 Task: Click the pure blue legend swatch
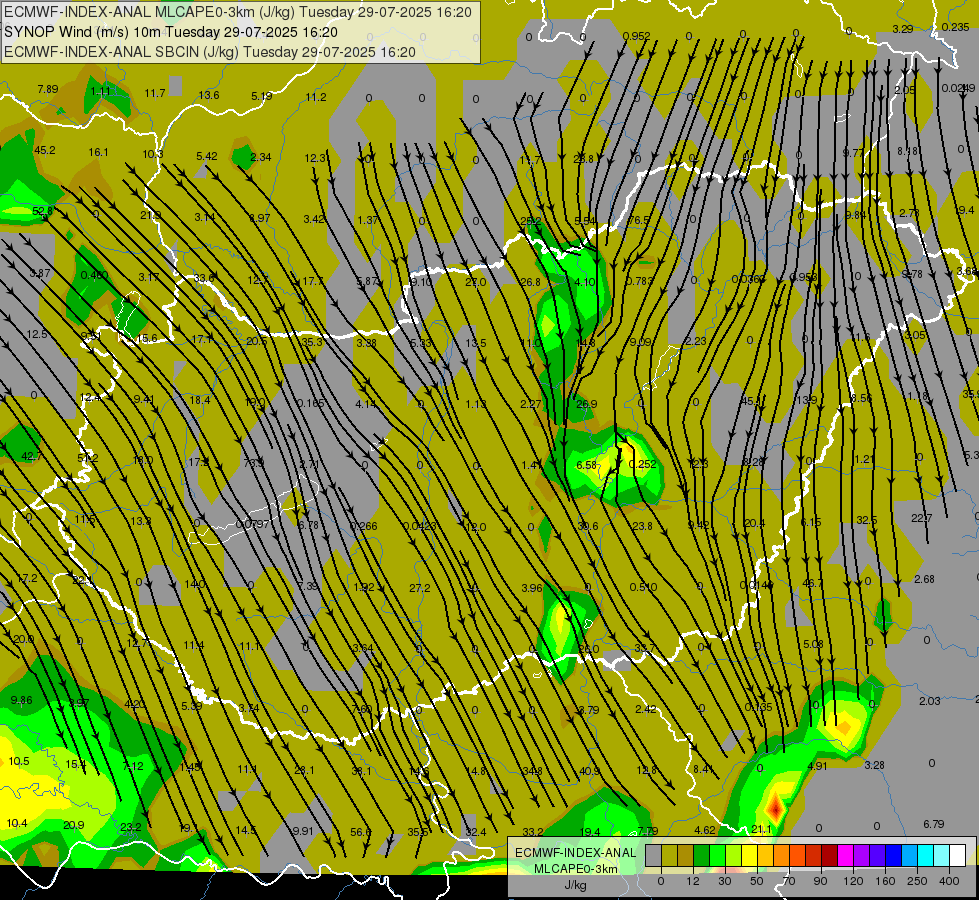point(894,855)
